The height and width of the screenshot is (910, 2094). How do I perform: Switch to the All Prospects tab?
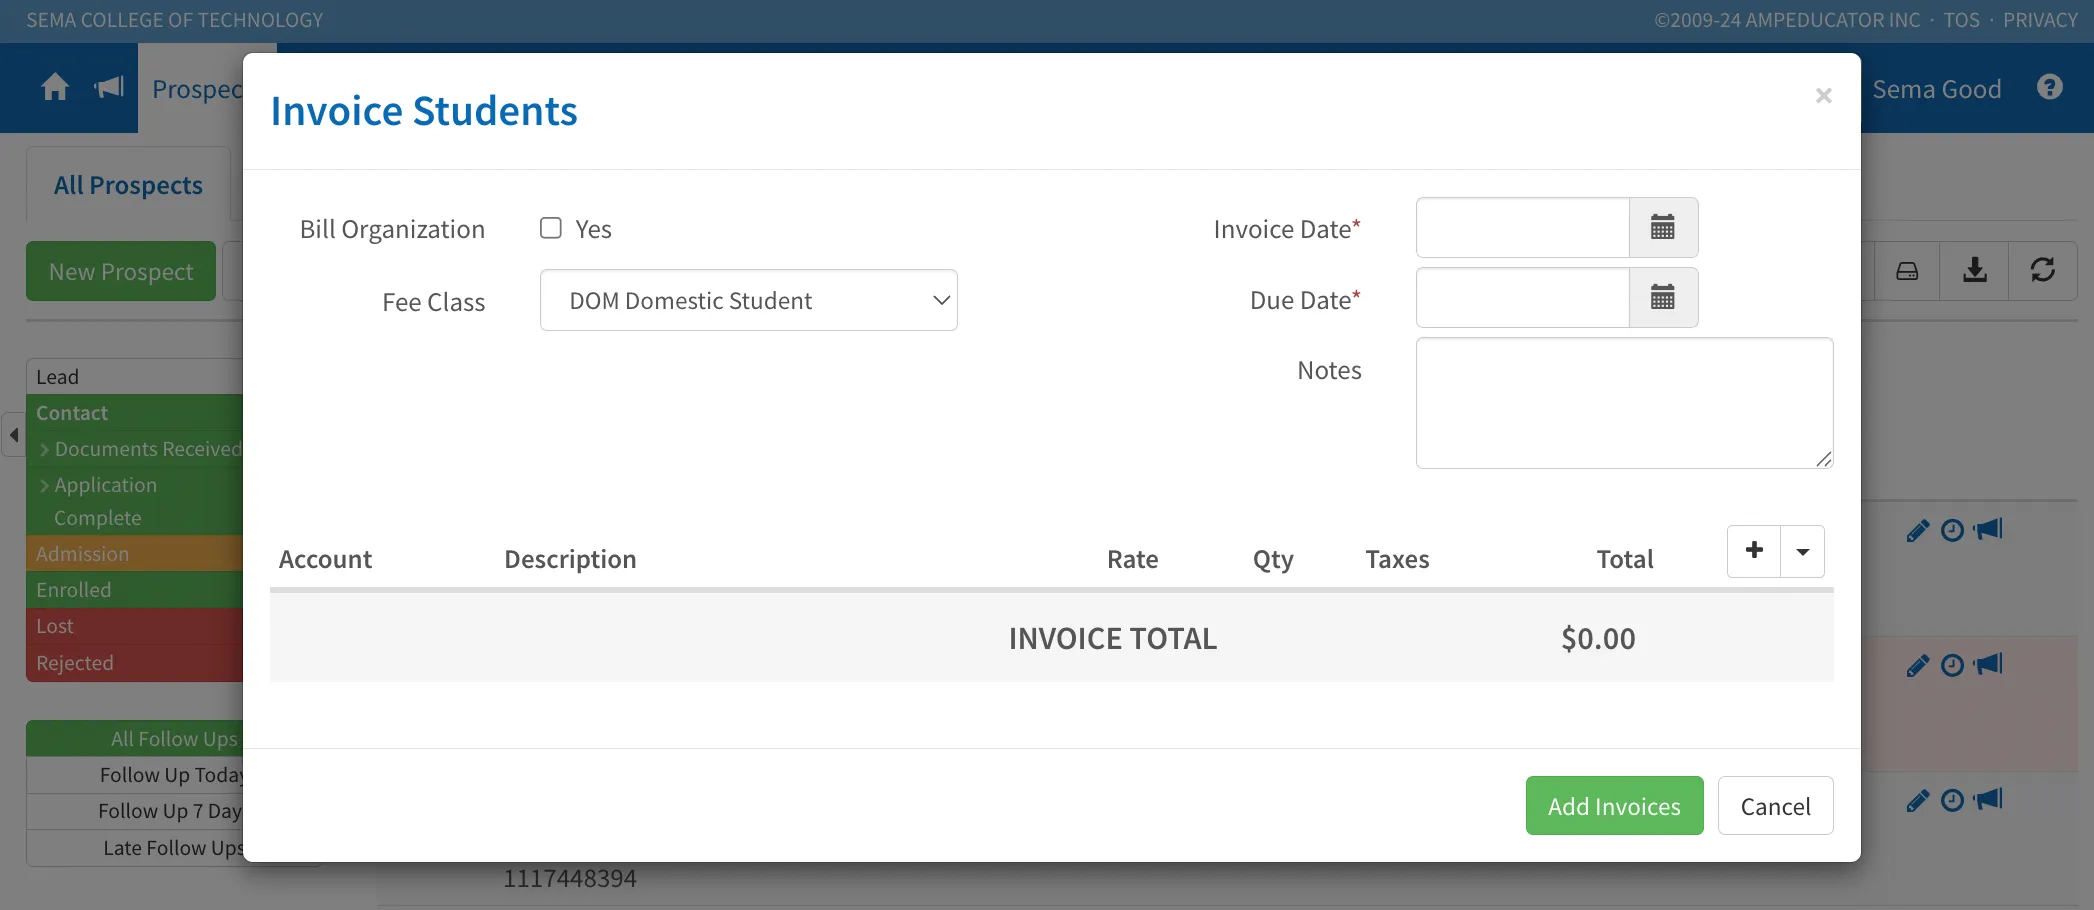tap(128, 185)
